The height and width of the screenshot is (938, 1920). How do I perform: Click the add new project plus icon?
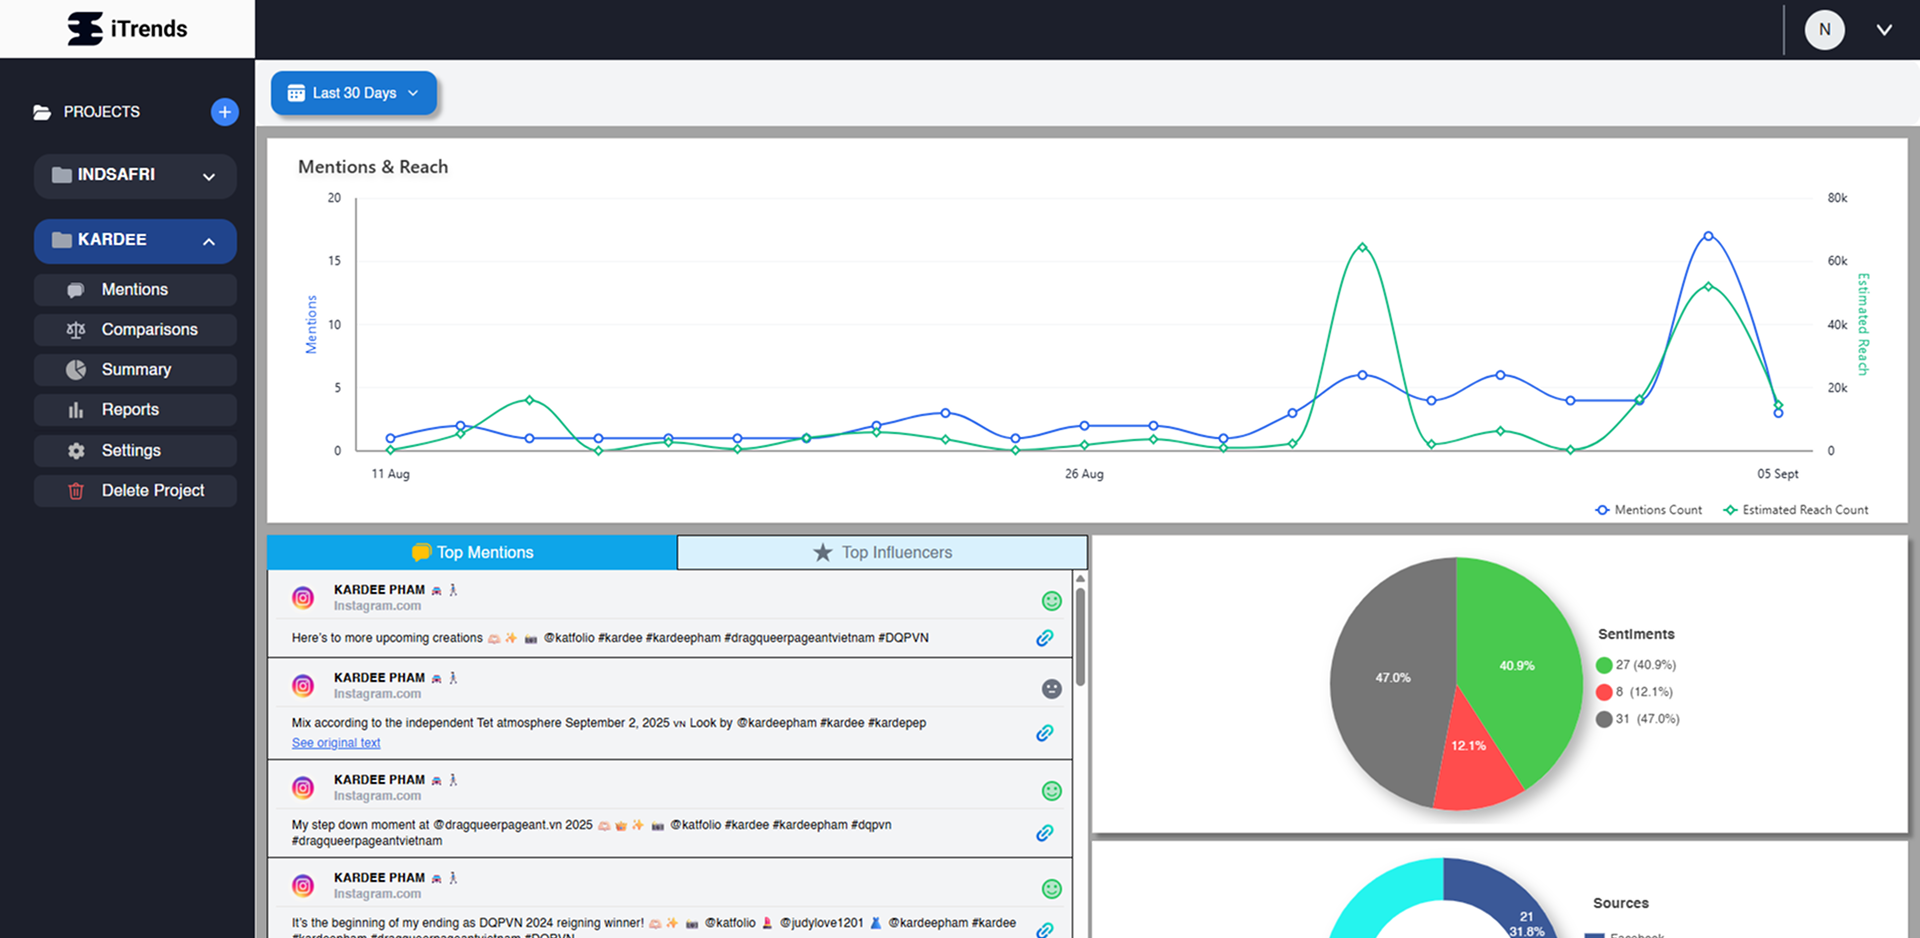coord(224,112)
